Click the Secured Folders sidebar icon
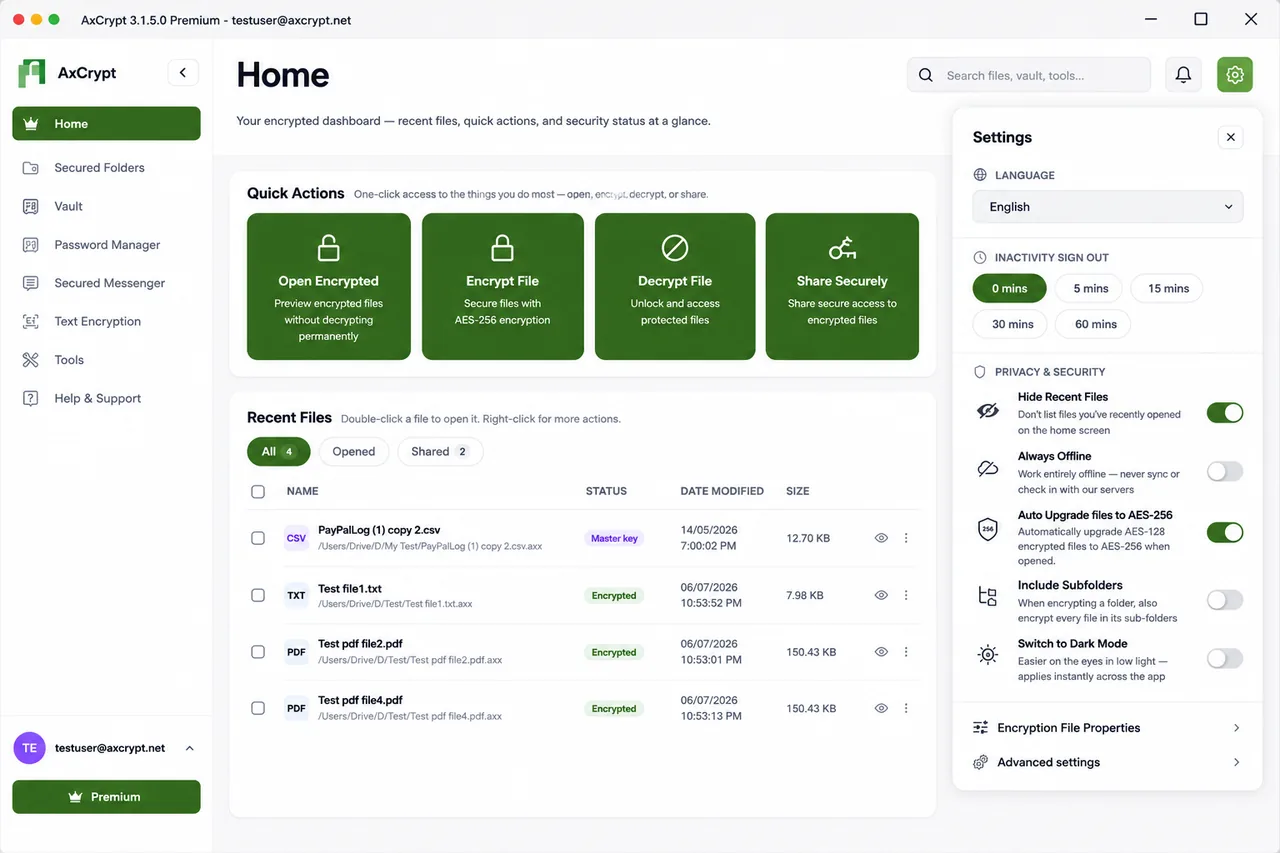The height and width of the screenshot is (853, 1280). (31, 168)
